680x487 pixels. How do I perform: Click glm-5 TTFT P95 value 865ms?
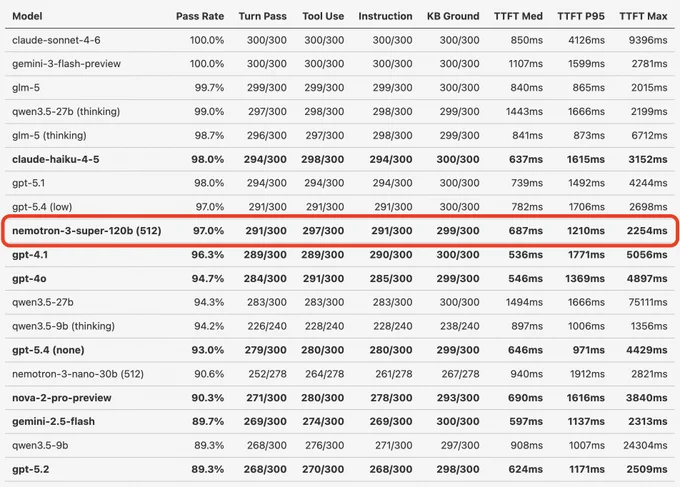(x=588, y=88)
